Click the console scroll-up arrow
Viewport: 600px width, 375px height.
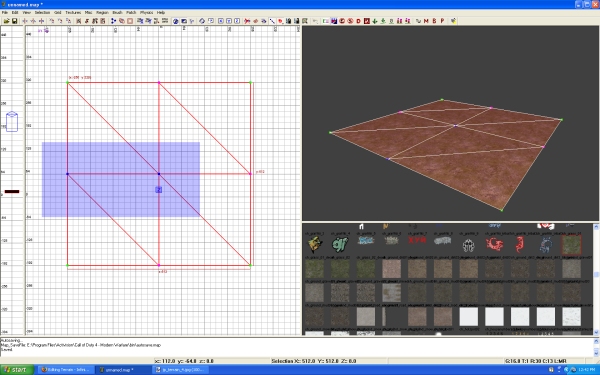click(x=596, y=341)
